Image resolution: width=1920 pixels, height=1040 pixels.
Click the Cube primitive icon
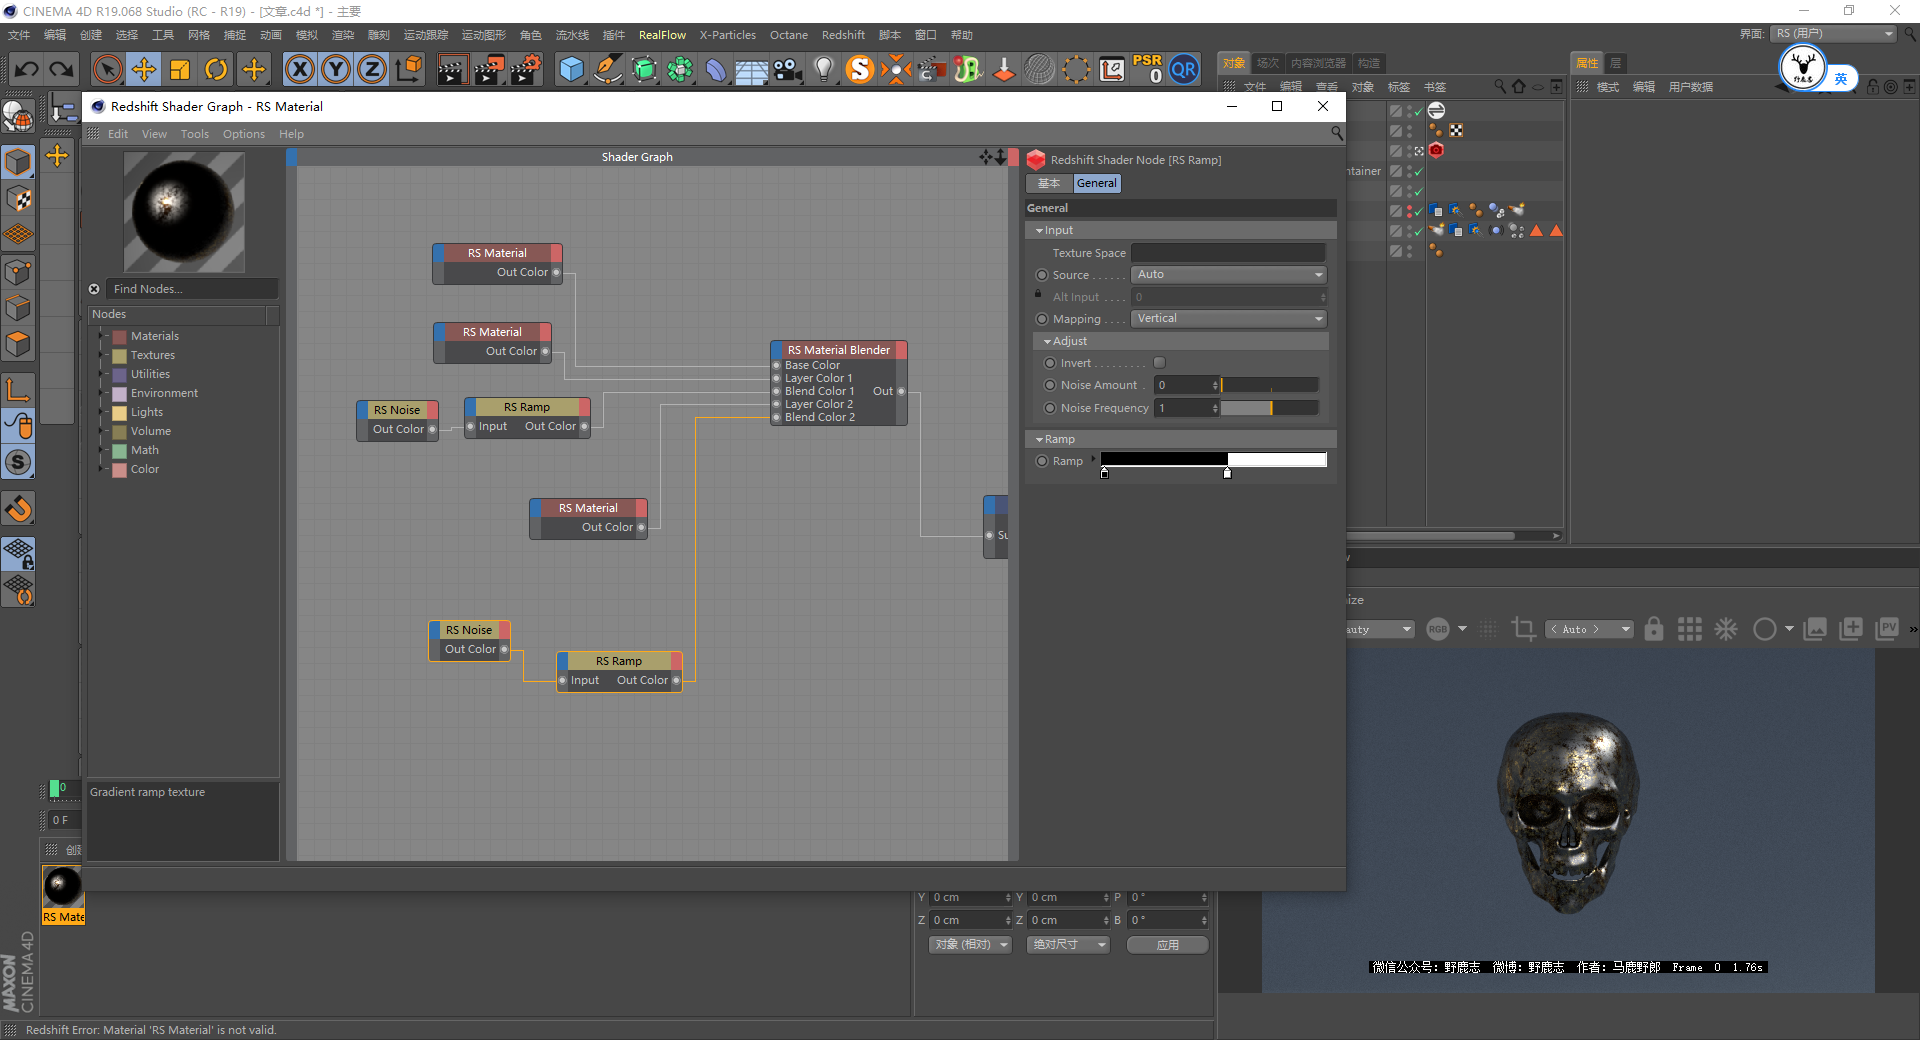(x=571, y=70)
